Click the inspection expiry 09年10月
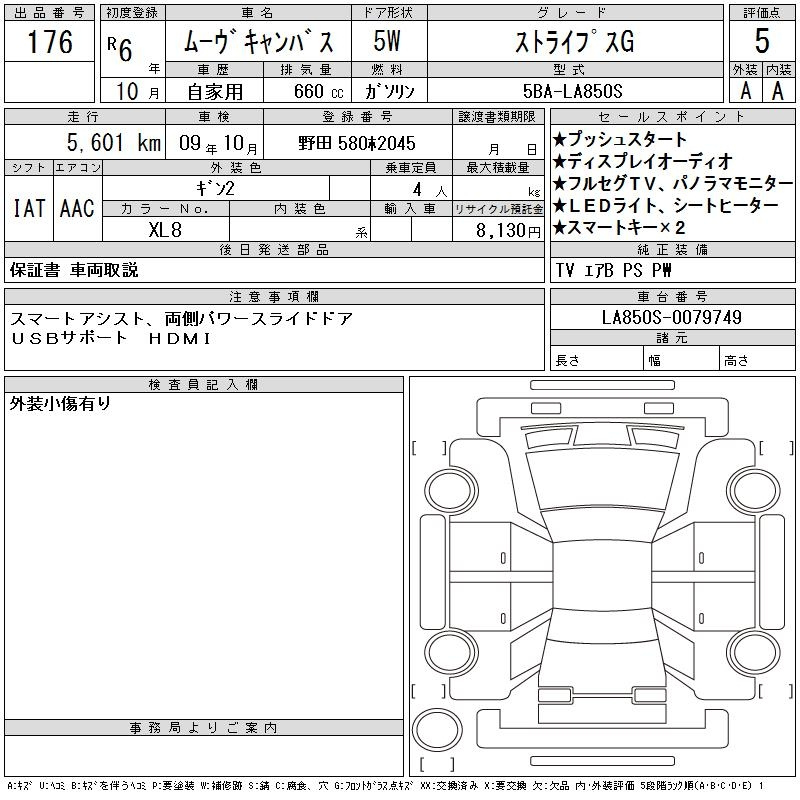 pyautogui.click(x=218, y=143)
